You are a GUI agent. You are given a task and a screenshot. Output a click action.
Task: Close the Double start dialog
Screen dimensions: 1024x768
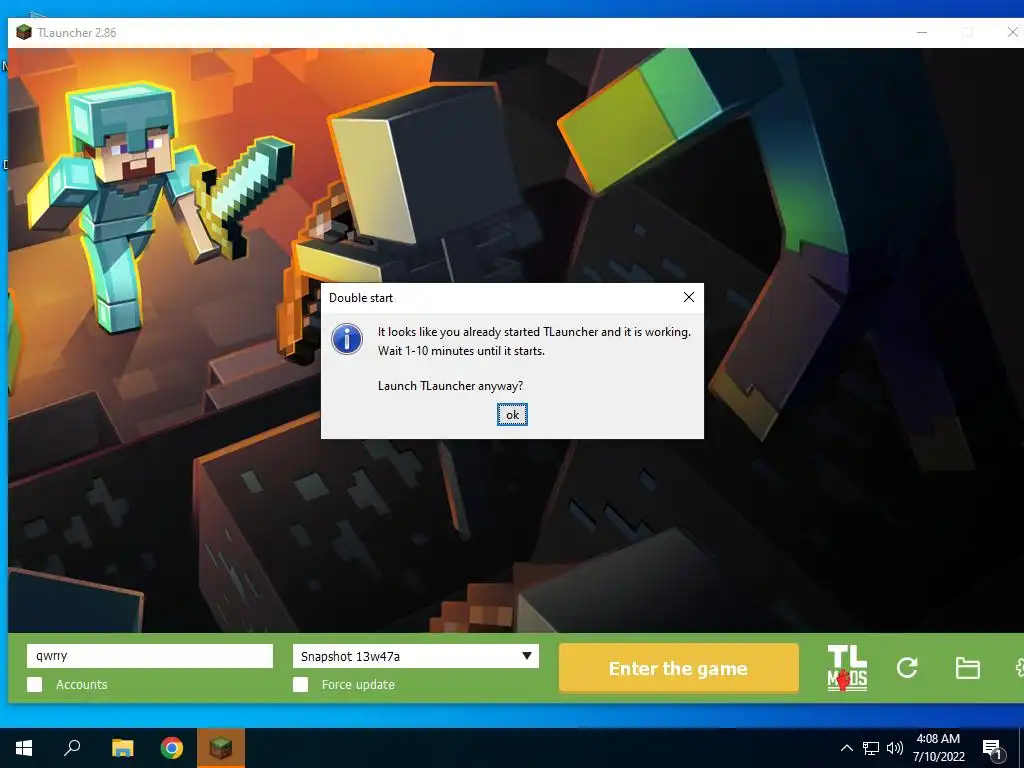688,297
